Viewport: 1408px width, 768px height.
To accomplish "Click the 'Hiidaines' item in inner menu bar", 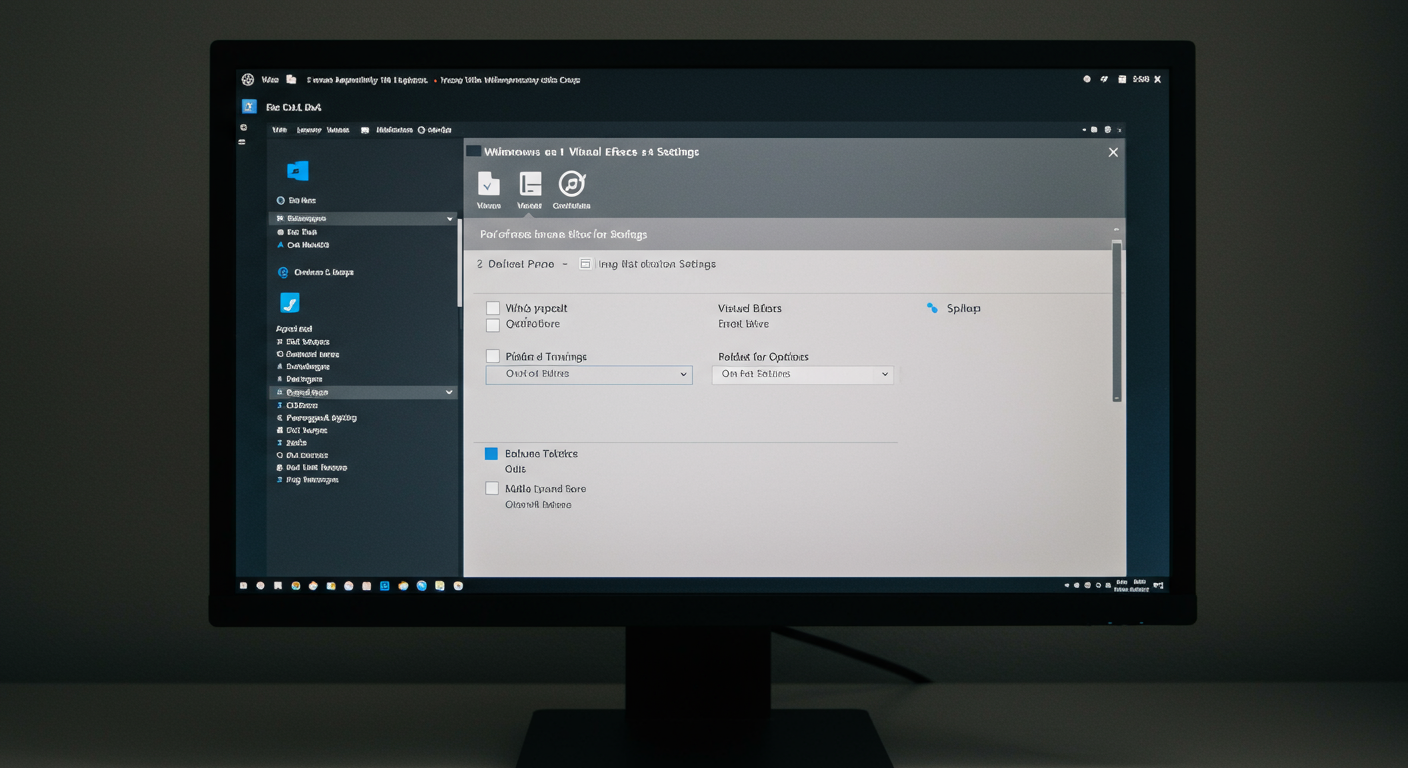I will click(x=394, y=130).
